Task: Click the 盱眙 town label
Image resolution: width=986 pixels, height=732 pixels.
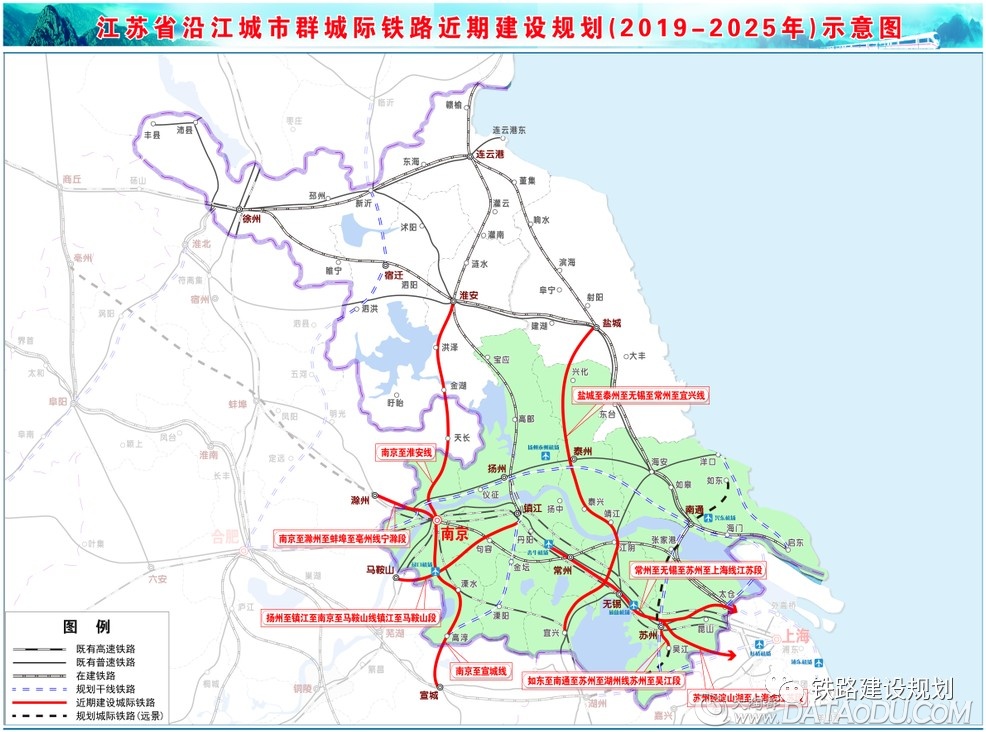Action: click(395, 402)
